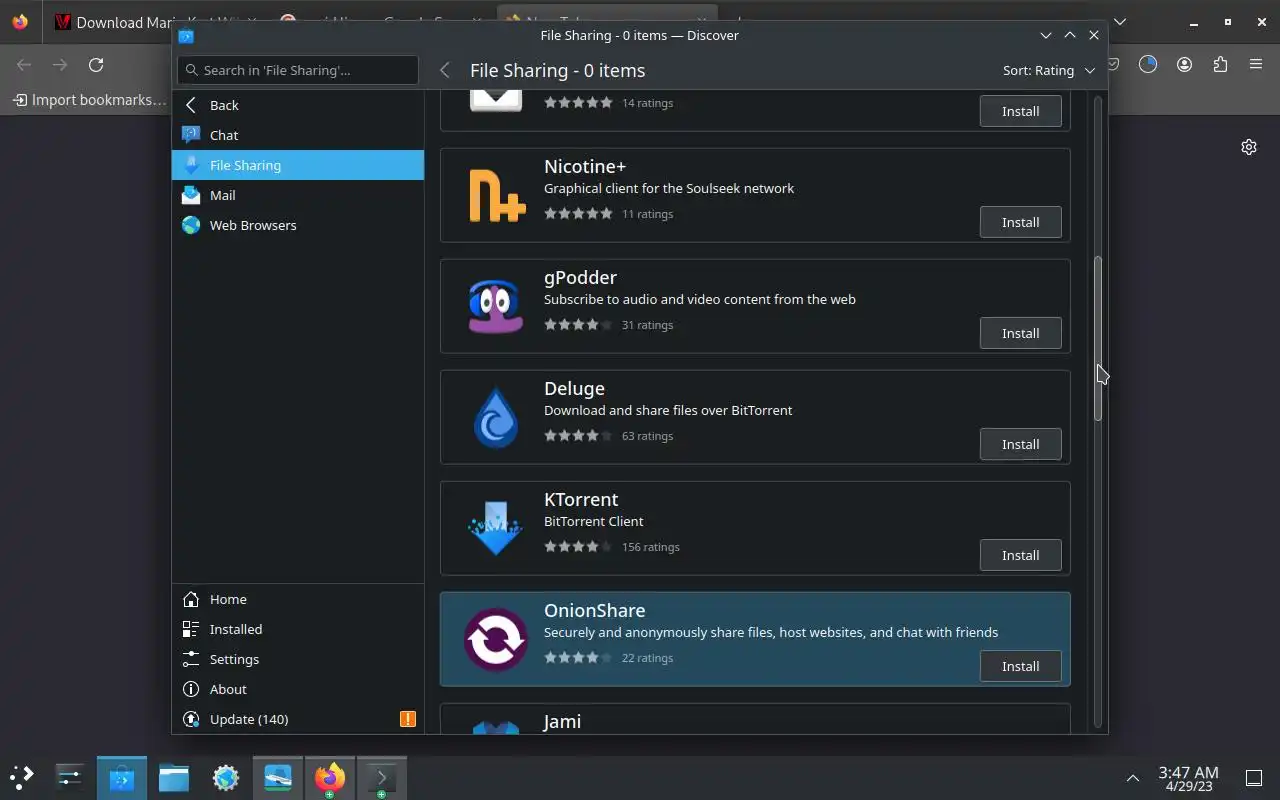Click the Discover window title bar icon
This screenshot has width=1280, height=800.
tap(186, 35)
